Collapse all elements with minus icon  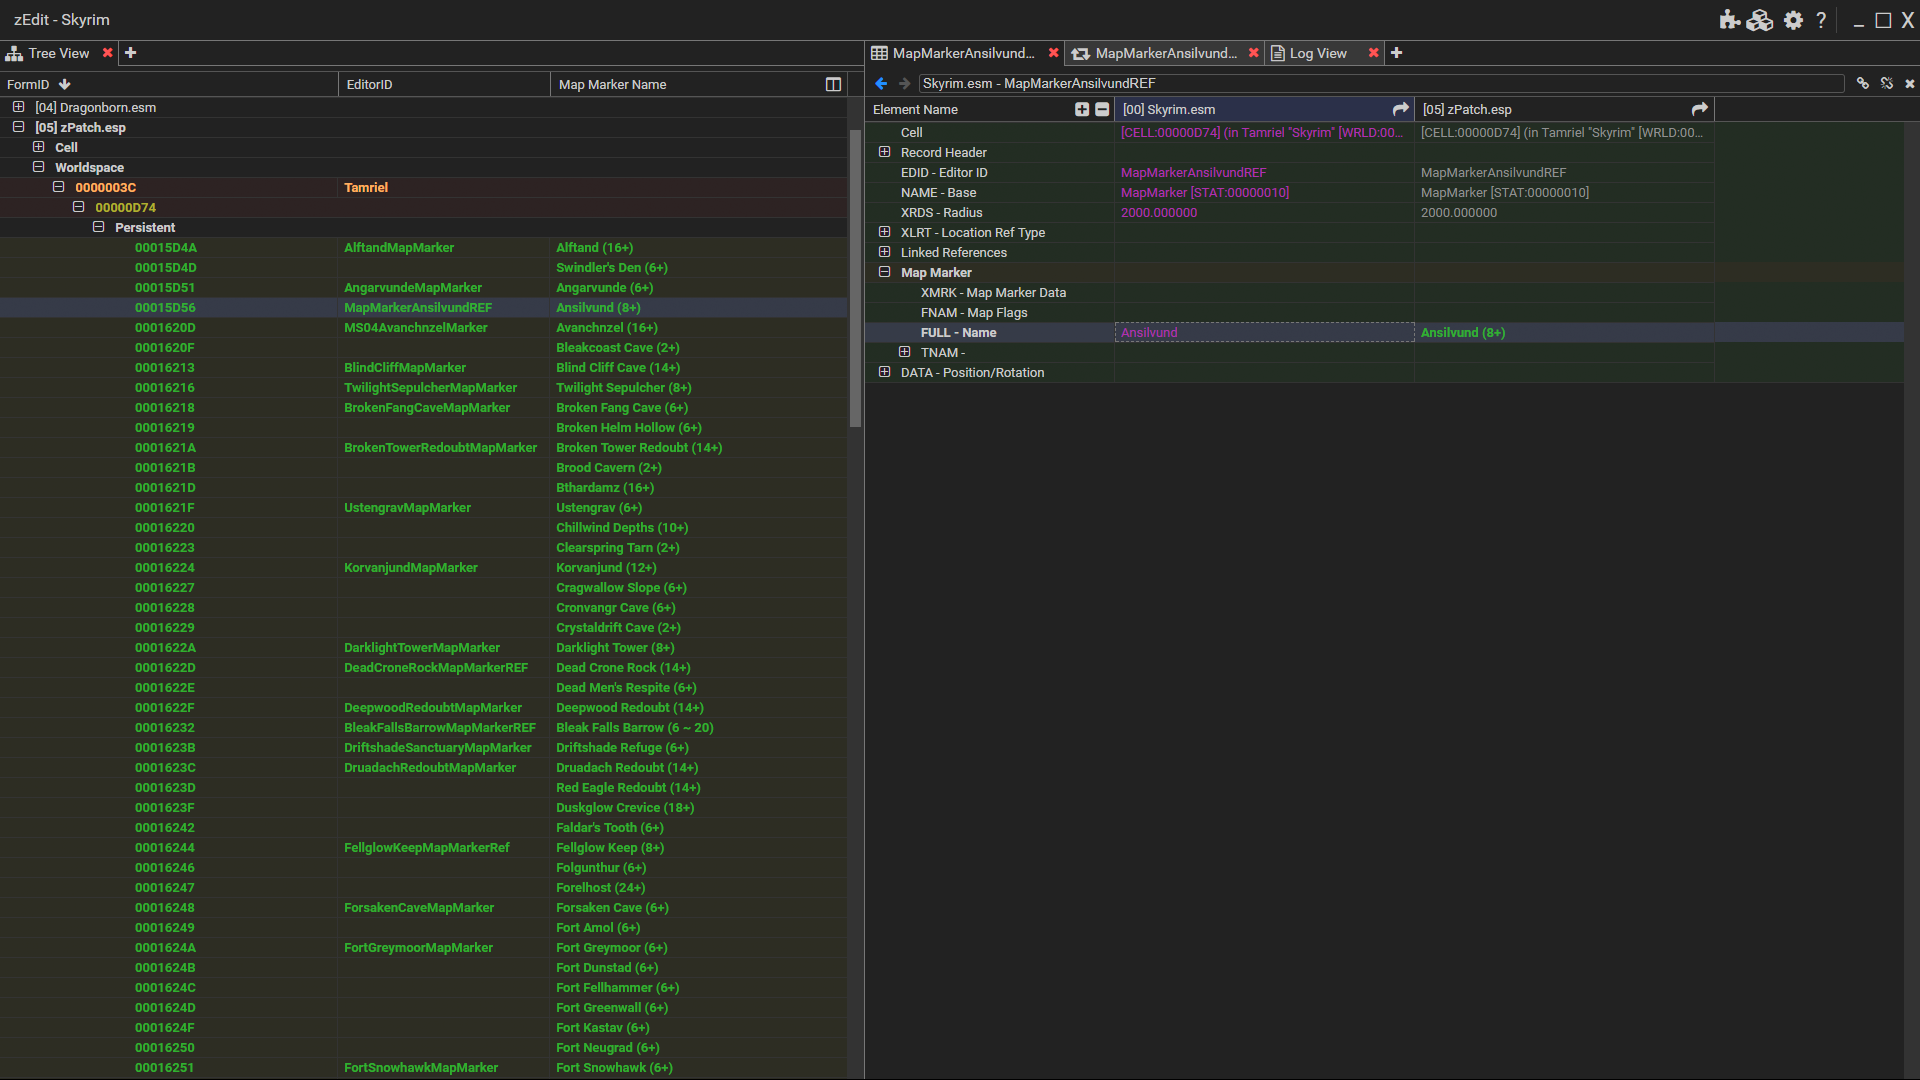pos(1102,110)
